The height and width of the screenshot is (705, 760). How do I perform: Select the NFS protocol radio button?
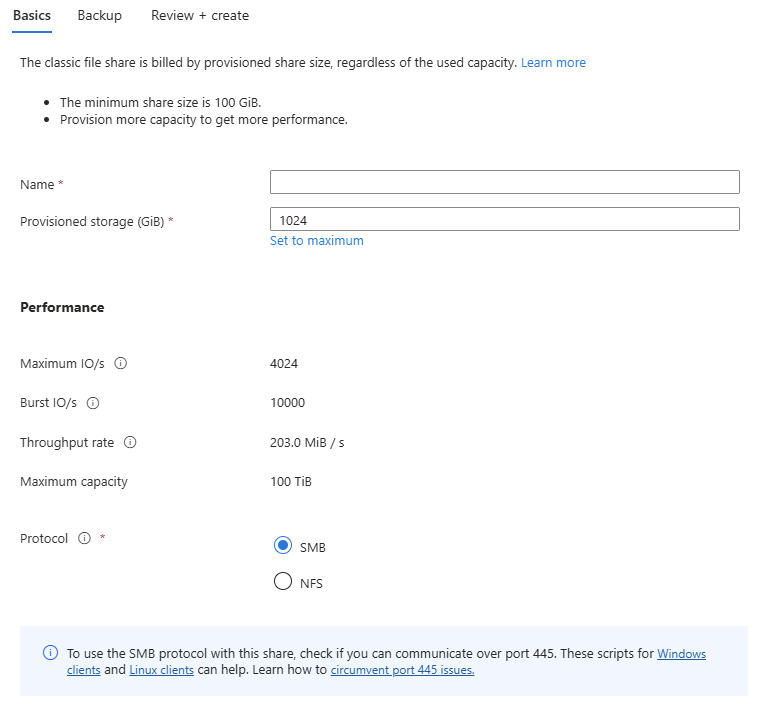[x=283, y=581]
